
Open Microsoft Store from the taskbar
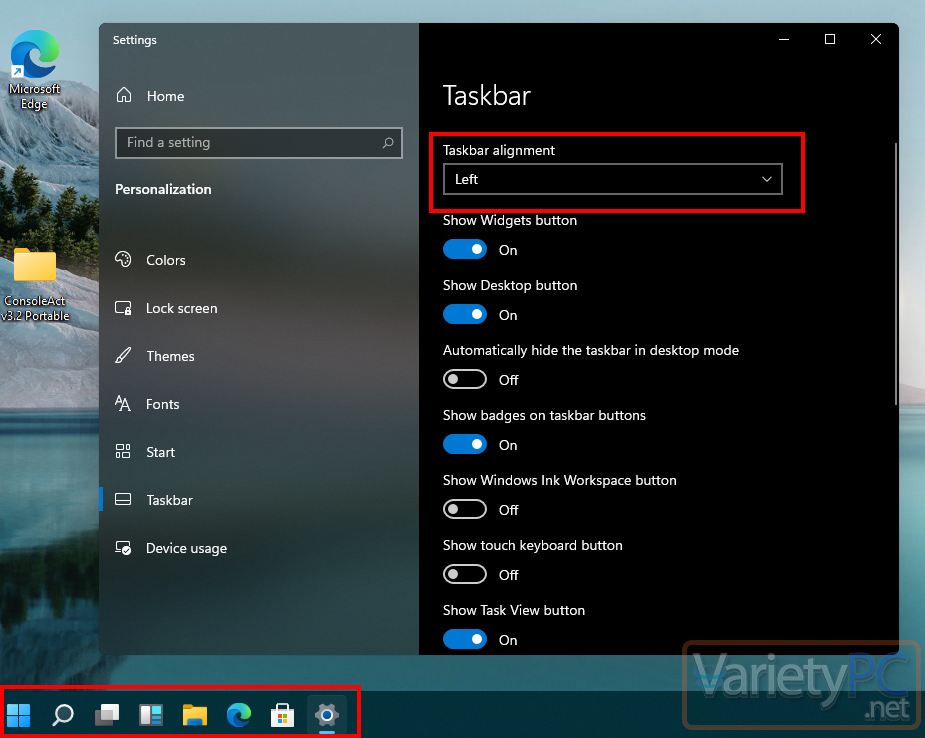(x=283, y=715)
